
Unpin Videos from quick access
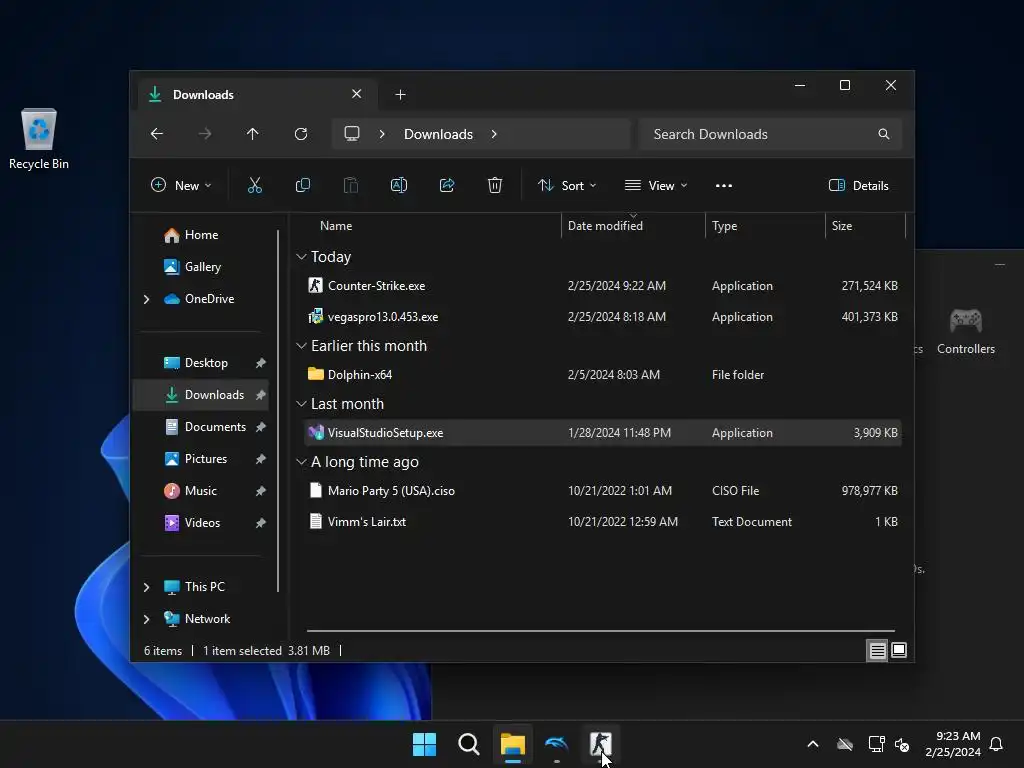click(261, 523)
